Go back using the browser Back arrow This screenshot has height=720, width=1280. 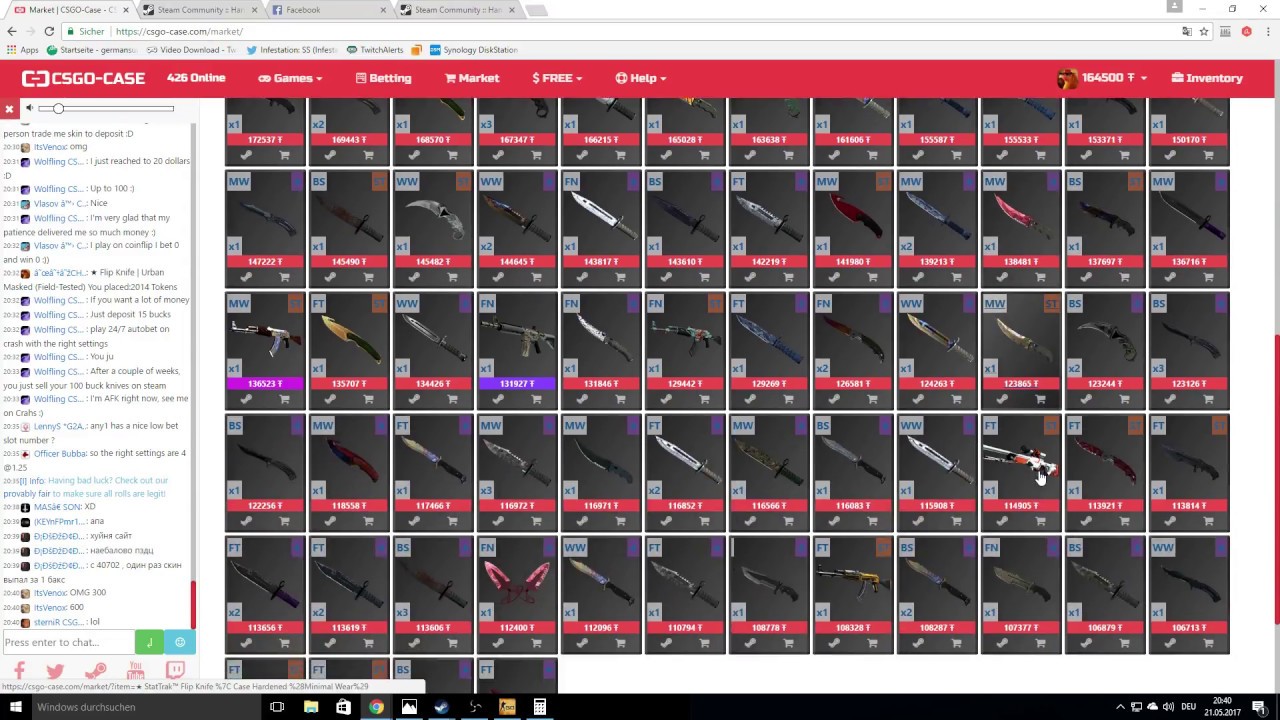click(x=12, y=31)
